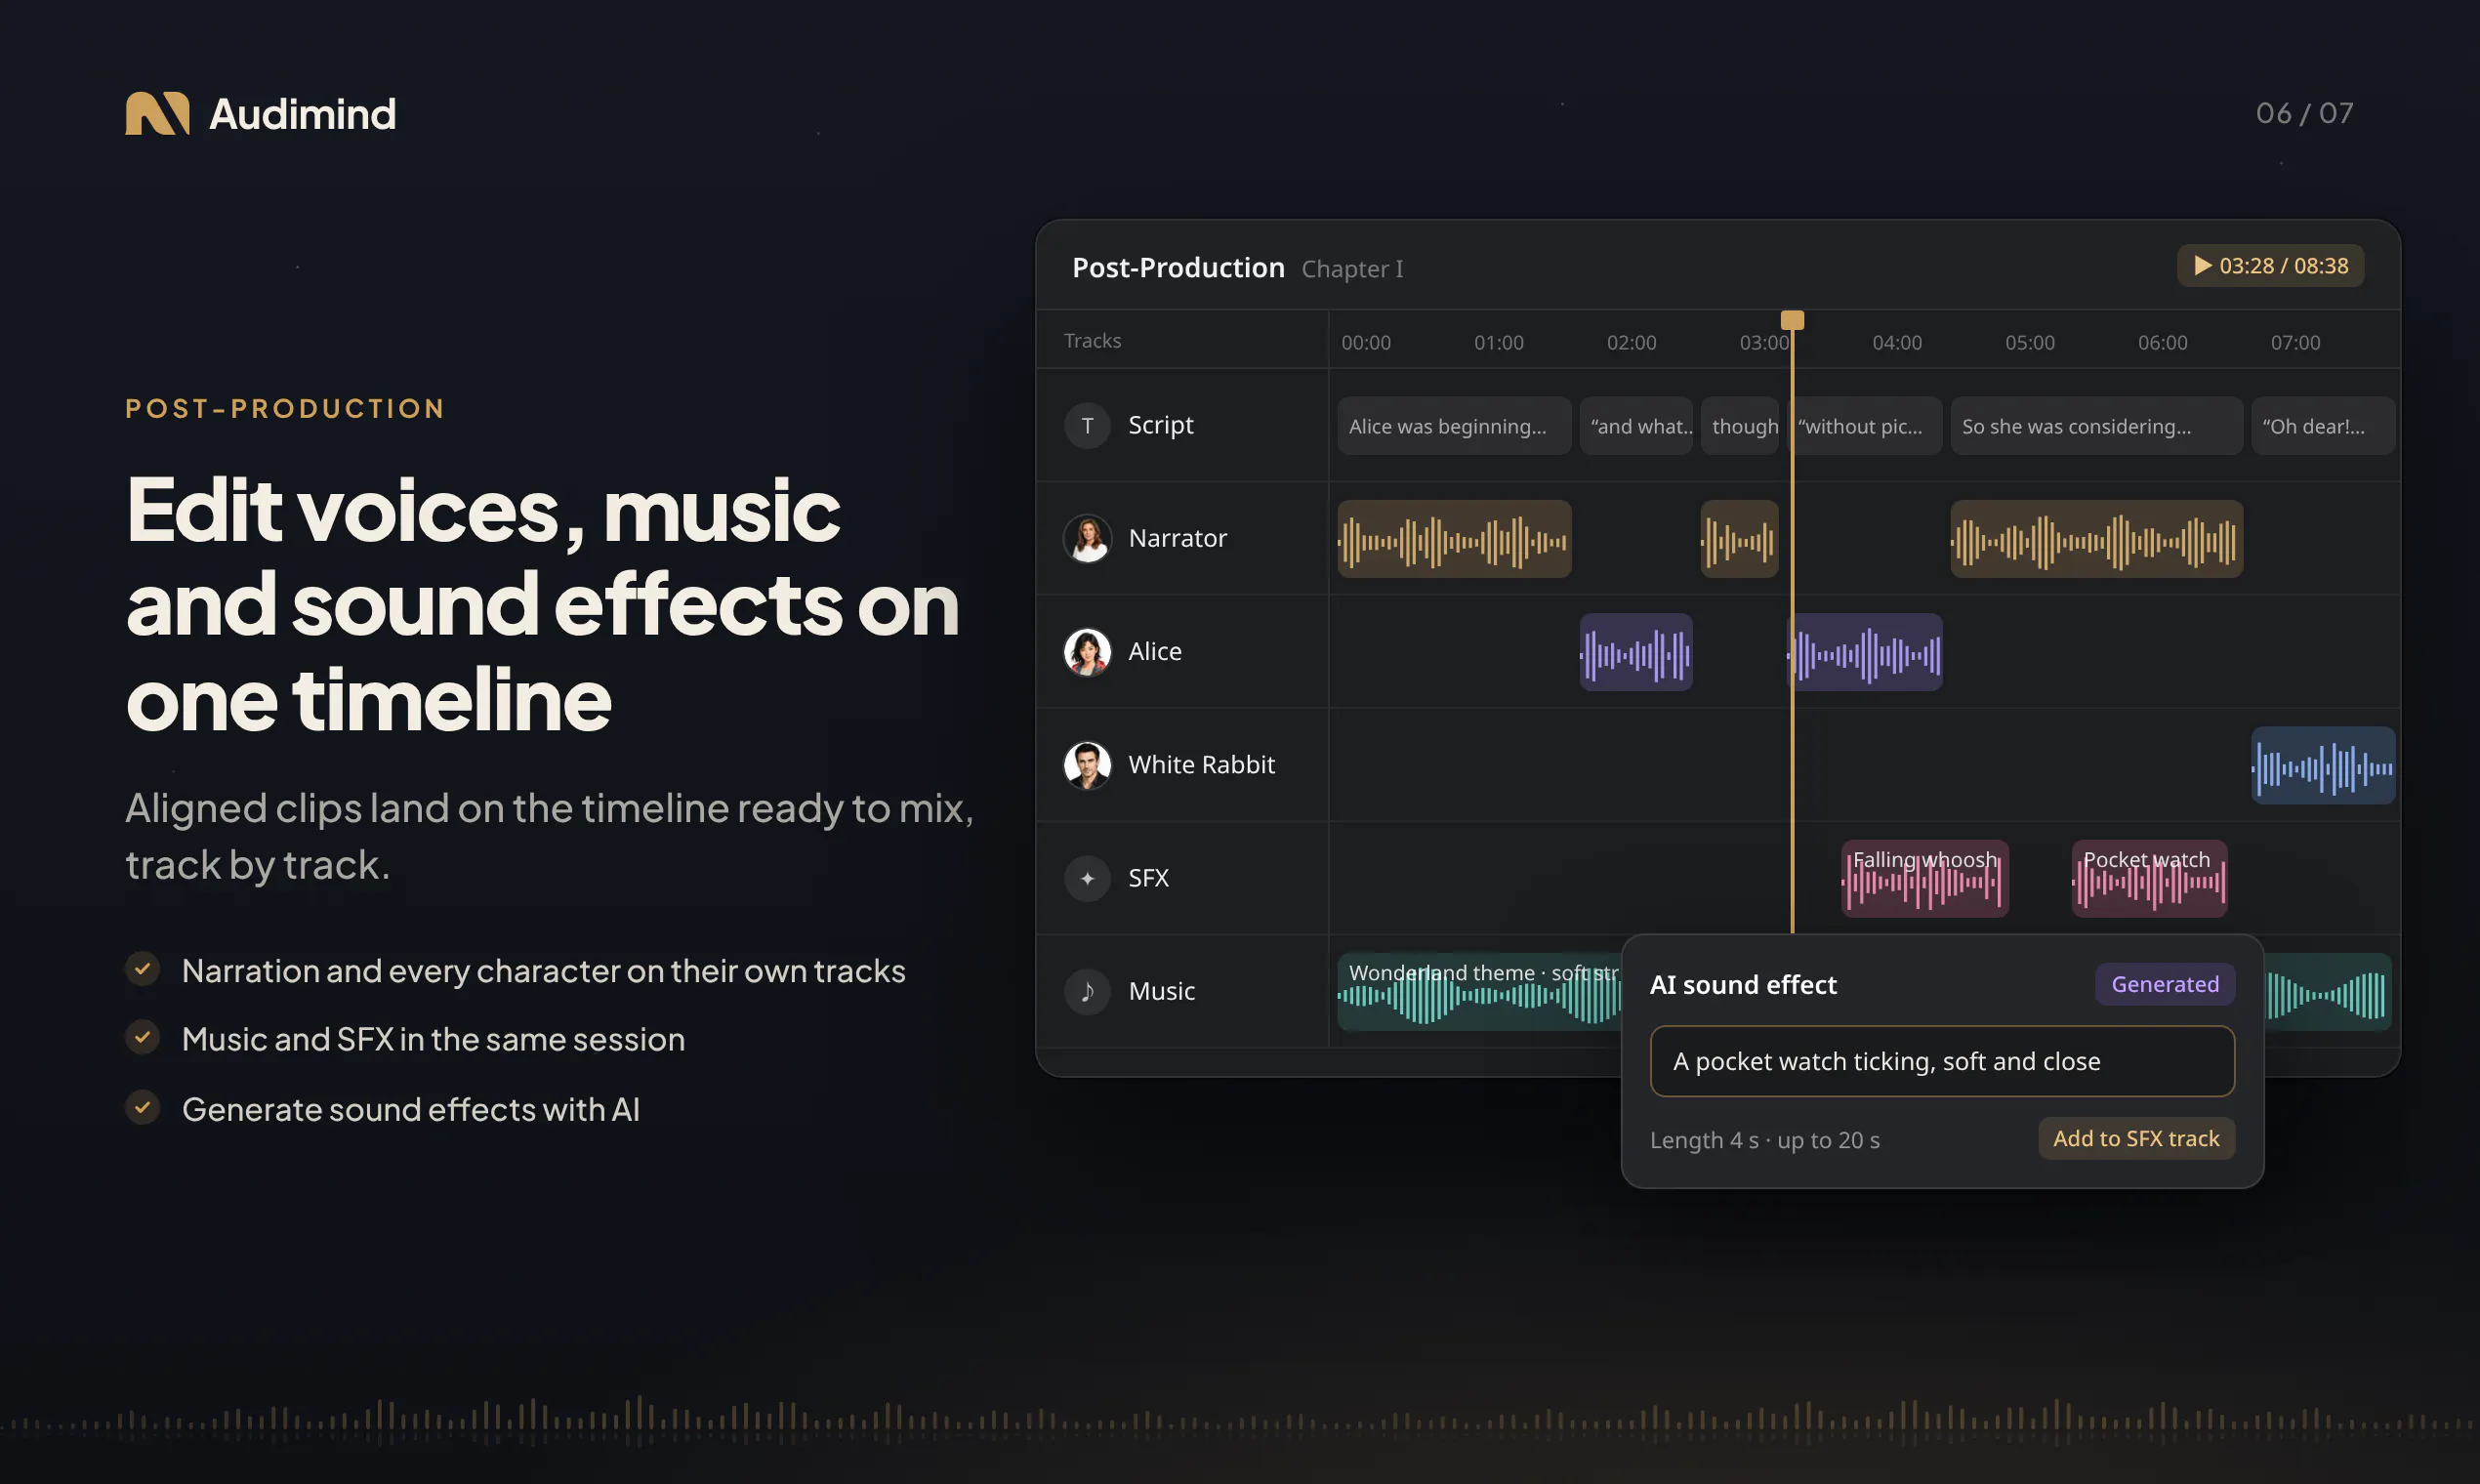The width and height of the screenshot is (2480, 1484).
Task: Select the '"Oh dear!...' script clip
Action: (2323, 426)
